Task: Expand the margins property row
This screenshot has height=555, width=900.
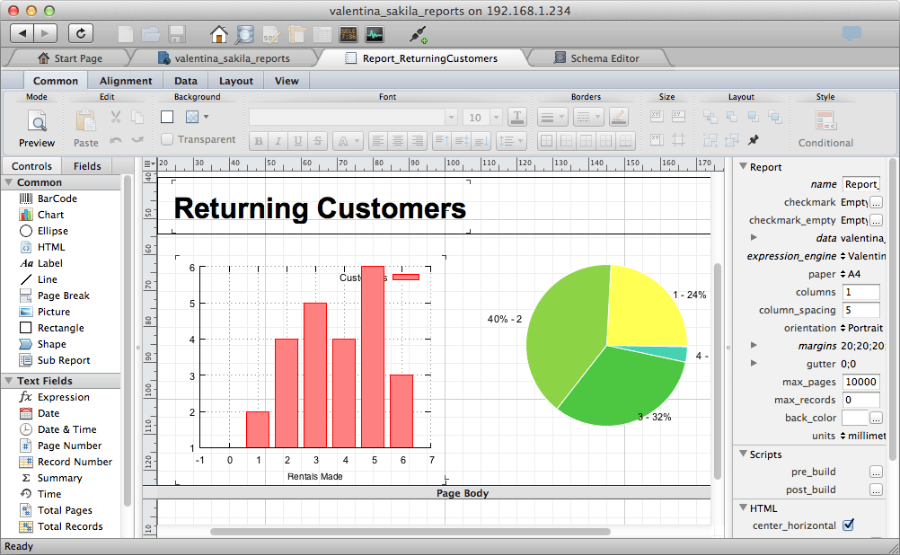Action: [753, 345]
